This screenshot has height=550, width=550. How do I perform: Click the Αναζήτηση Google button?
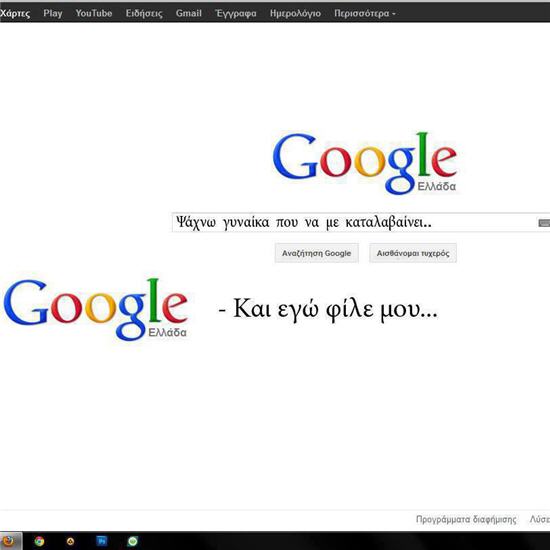[316, 253]
